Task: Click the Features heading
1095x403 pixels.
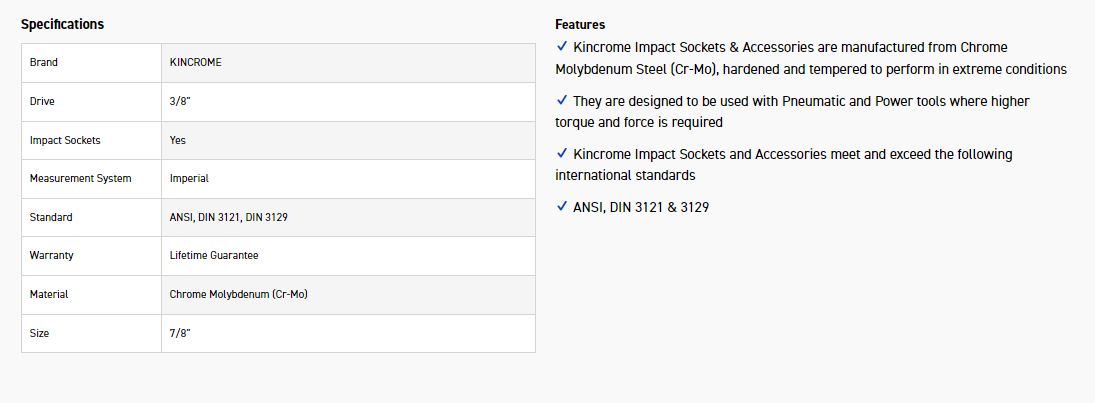Action: tap(580, 24)
